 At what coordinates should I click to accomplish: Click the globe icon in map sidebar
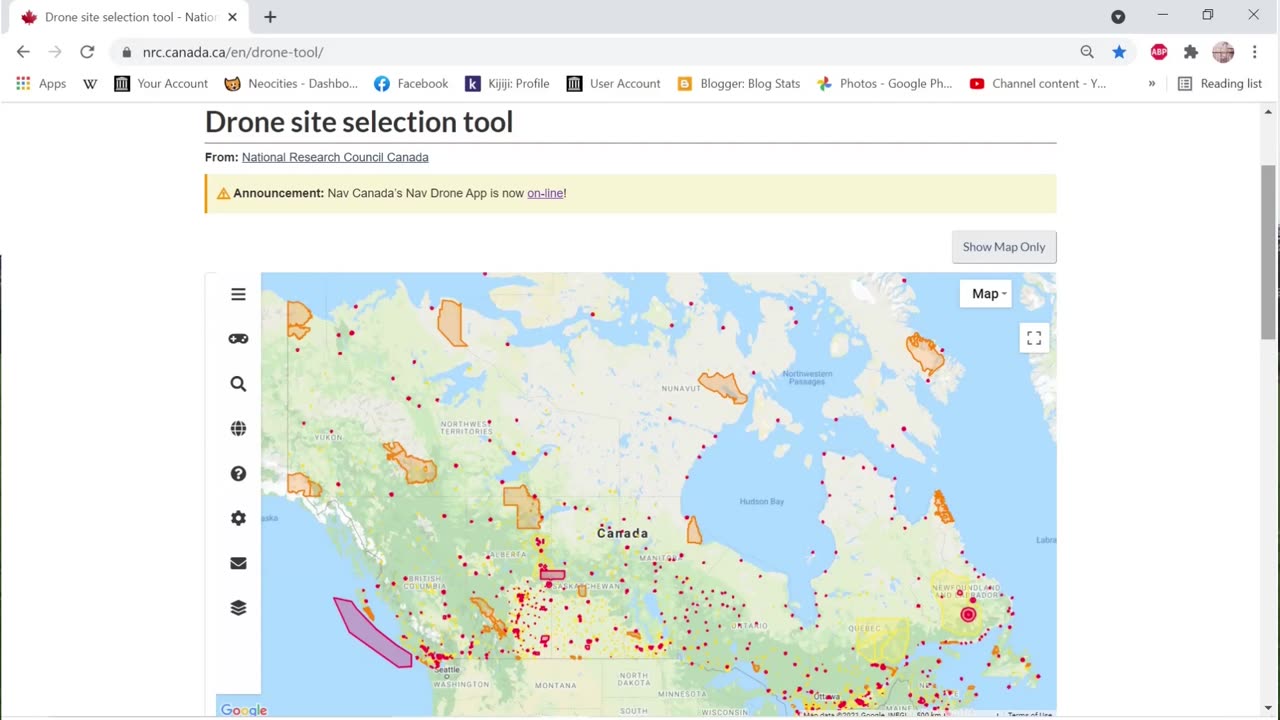[x=238, y=429]
